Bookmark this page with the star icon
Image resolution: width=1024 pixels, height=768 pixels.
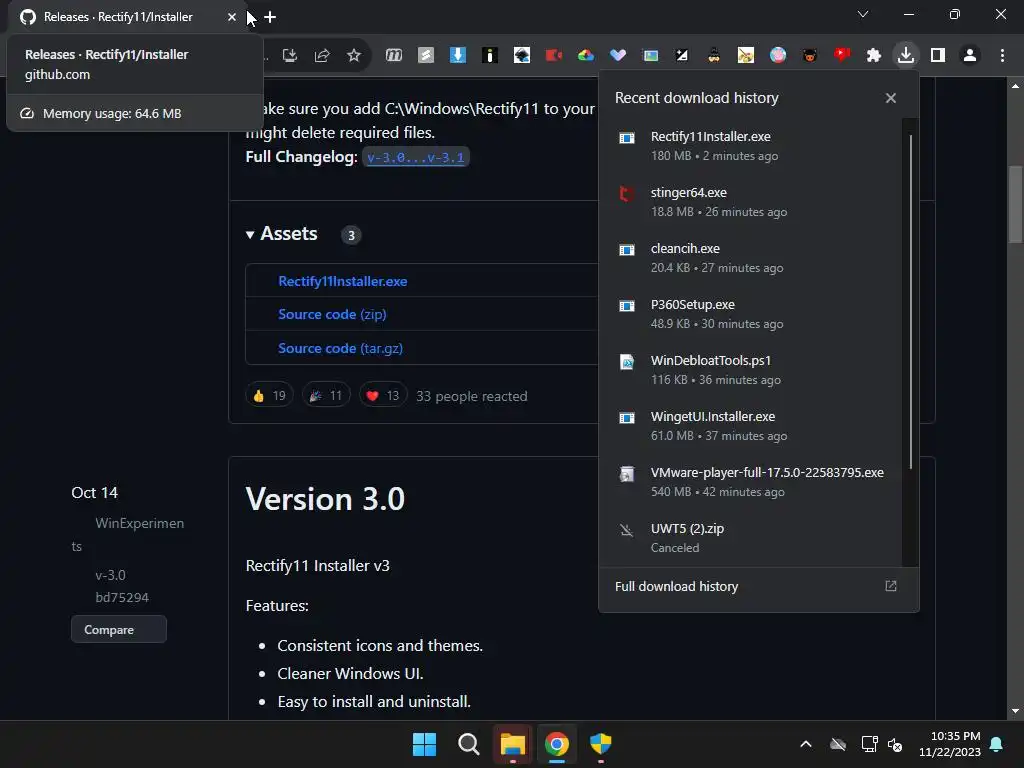click(354, 56)
